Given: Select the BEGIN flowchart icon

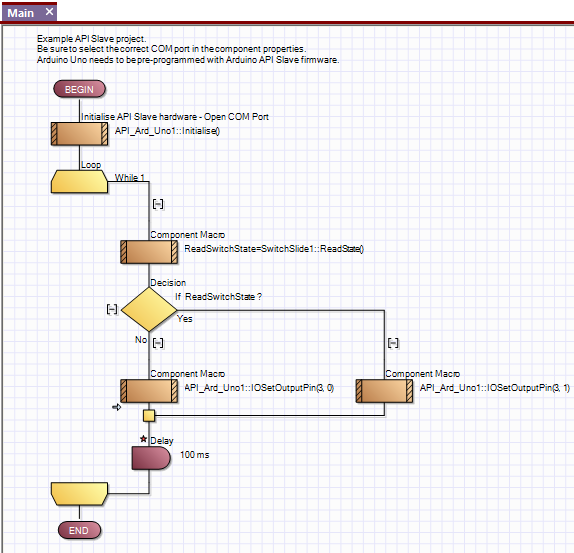Looking at the screenshot, I should [x=79, y=89].
